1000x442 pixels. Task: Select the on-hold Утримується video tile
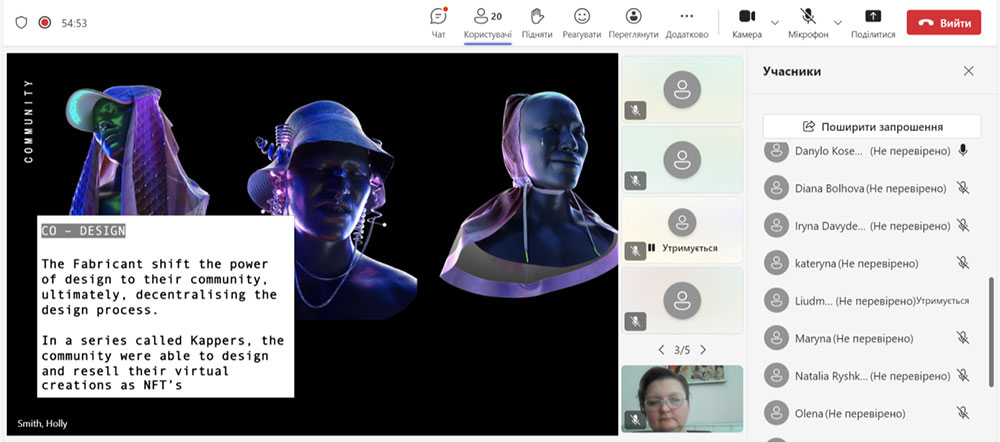coord(682,230)
